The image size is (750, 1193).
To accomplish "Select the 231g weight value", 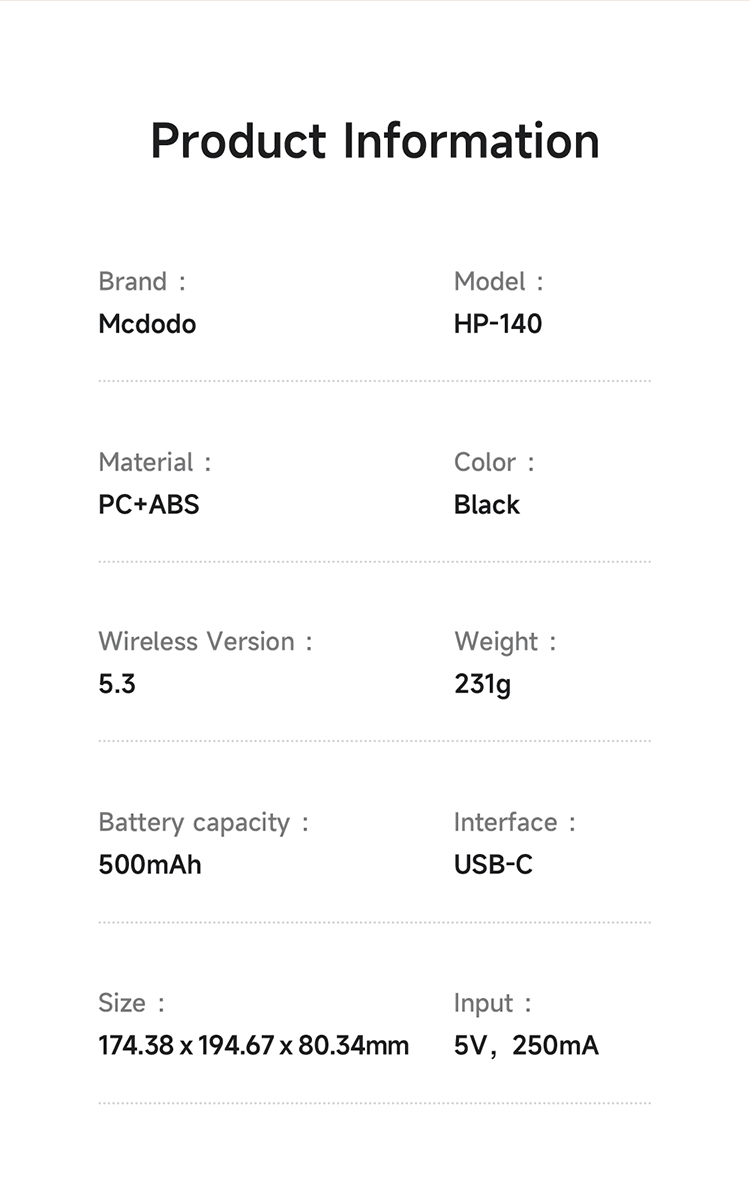I will pos(482,685).
